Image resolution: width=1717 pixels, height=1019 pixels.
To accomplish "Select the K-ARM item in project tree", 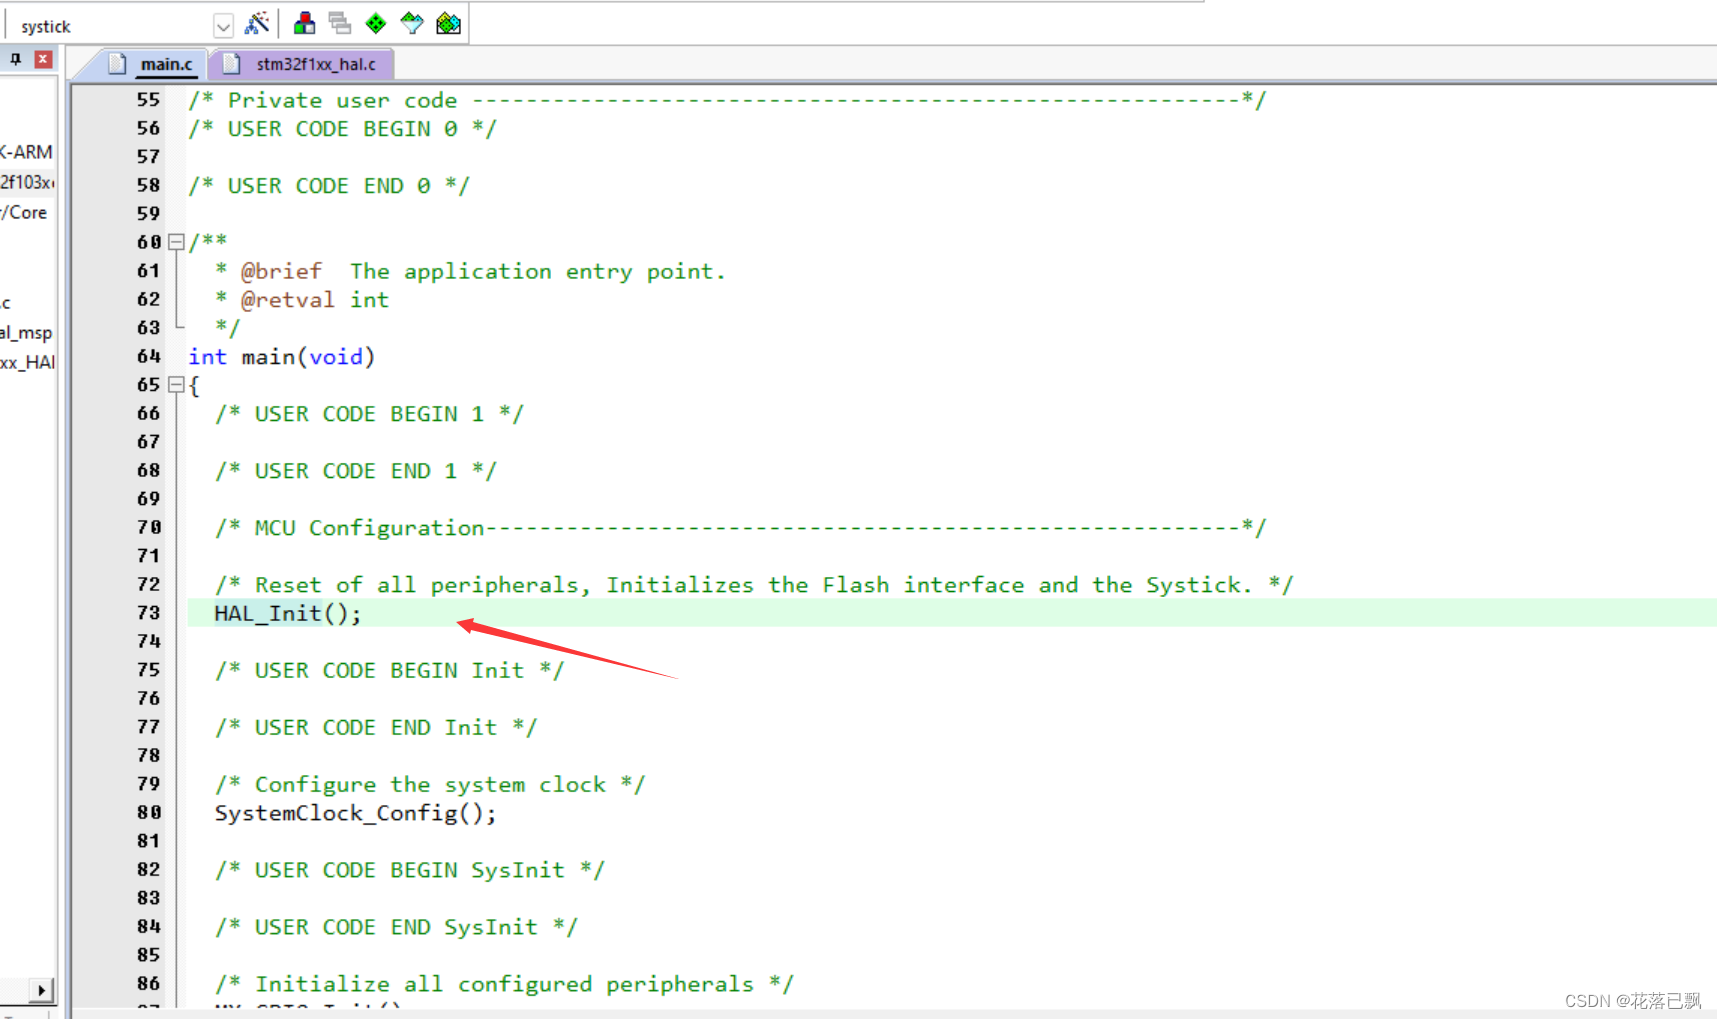I will (x=26, y=152).
